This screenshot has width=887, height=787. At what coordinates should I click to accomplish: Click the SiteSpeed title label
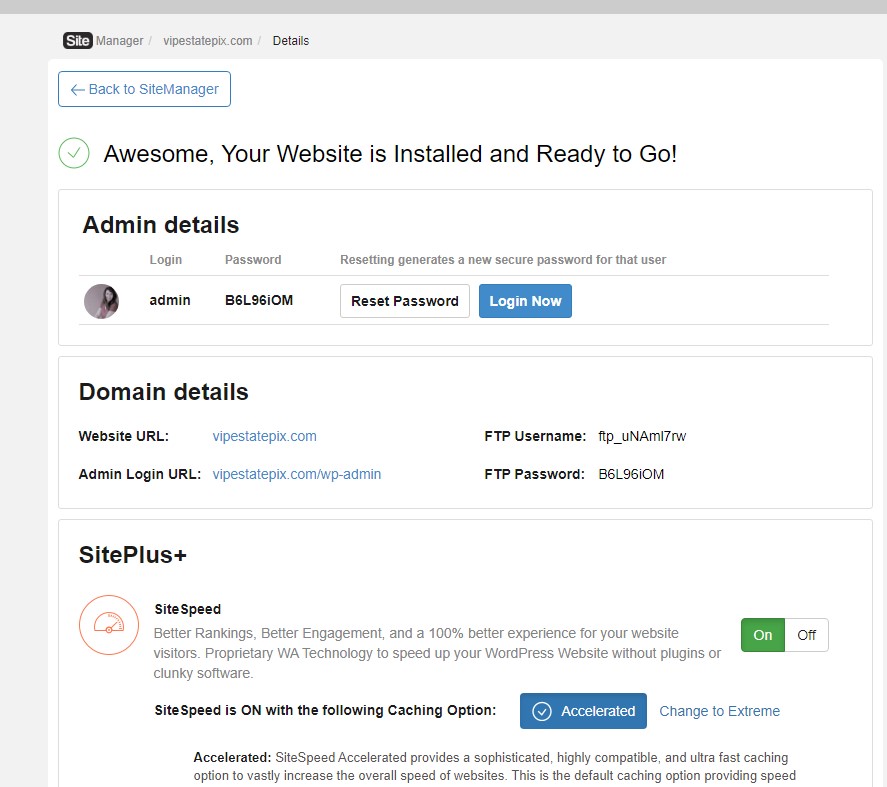point(187,609)
